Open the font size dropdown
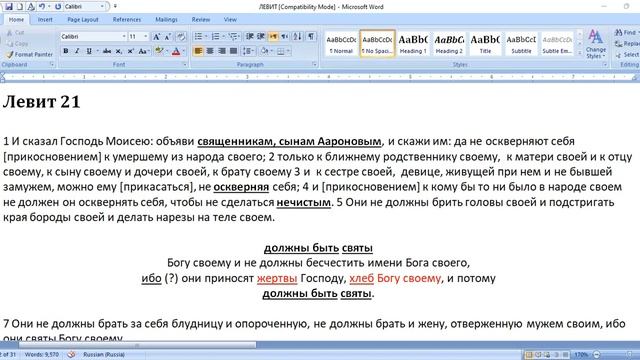 coord(146,37)
